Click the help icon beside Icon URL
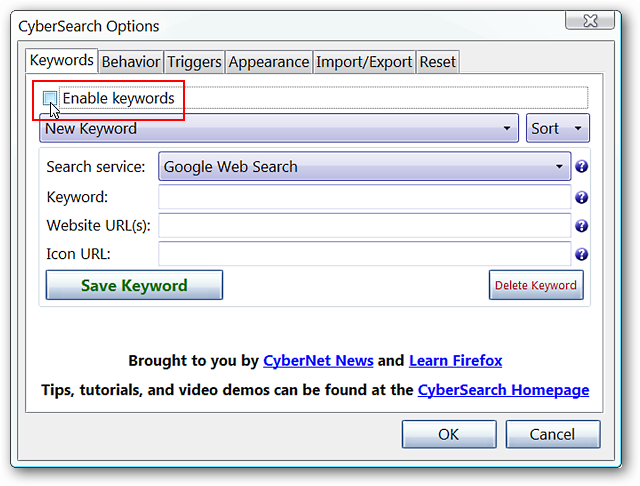 (x=581, y=255)
